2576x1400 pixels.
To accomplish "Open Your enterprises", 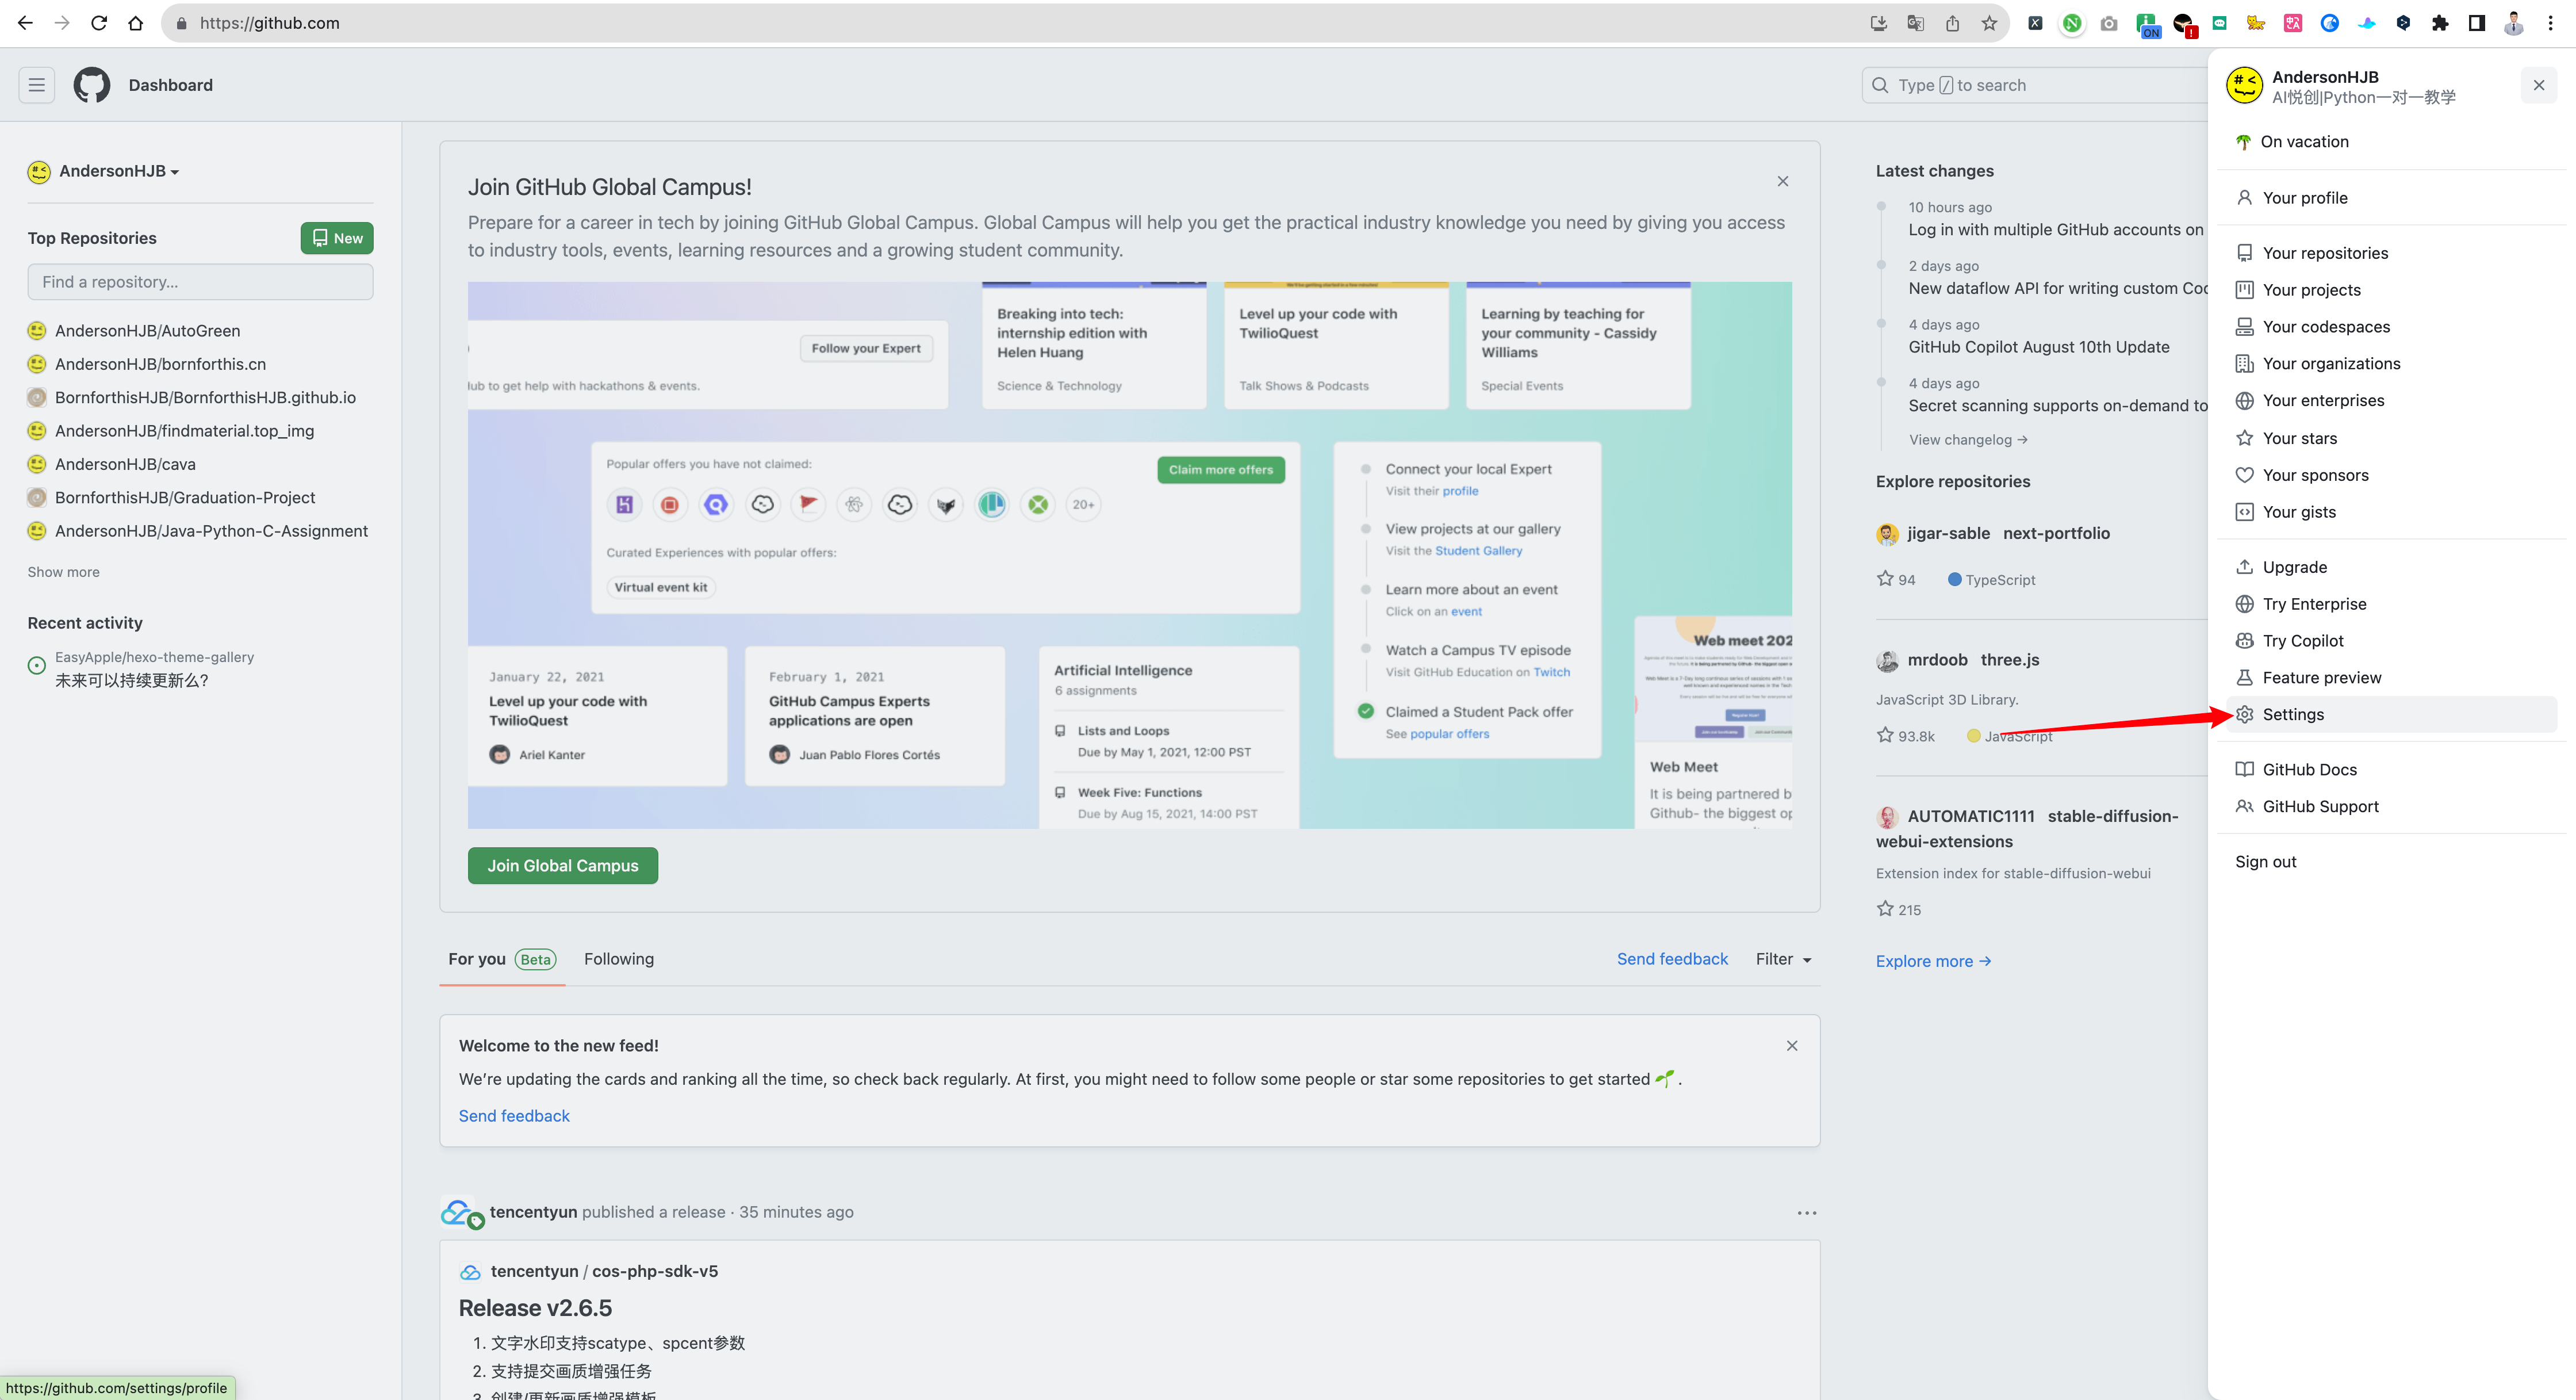I will (x=2392, y=401).
